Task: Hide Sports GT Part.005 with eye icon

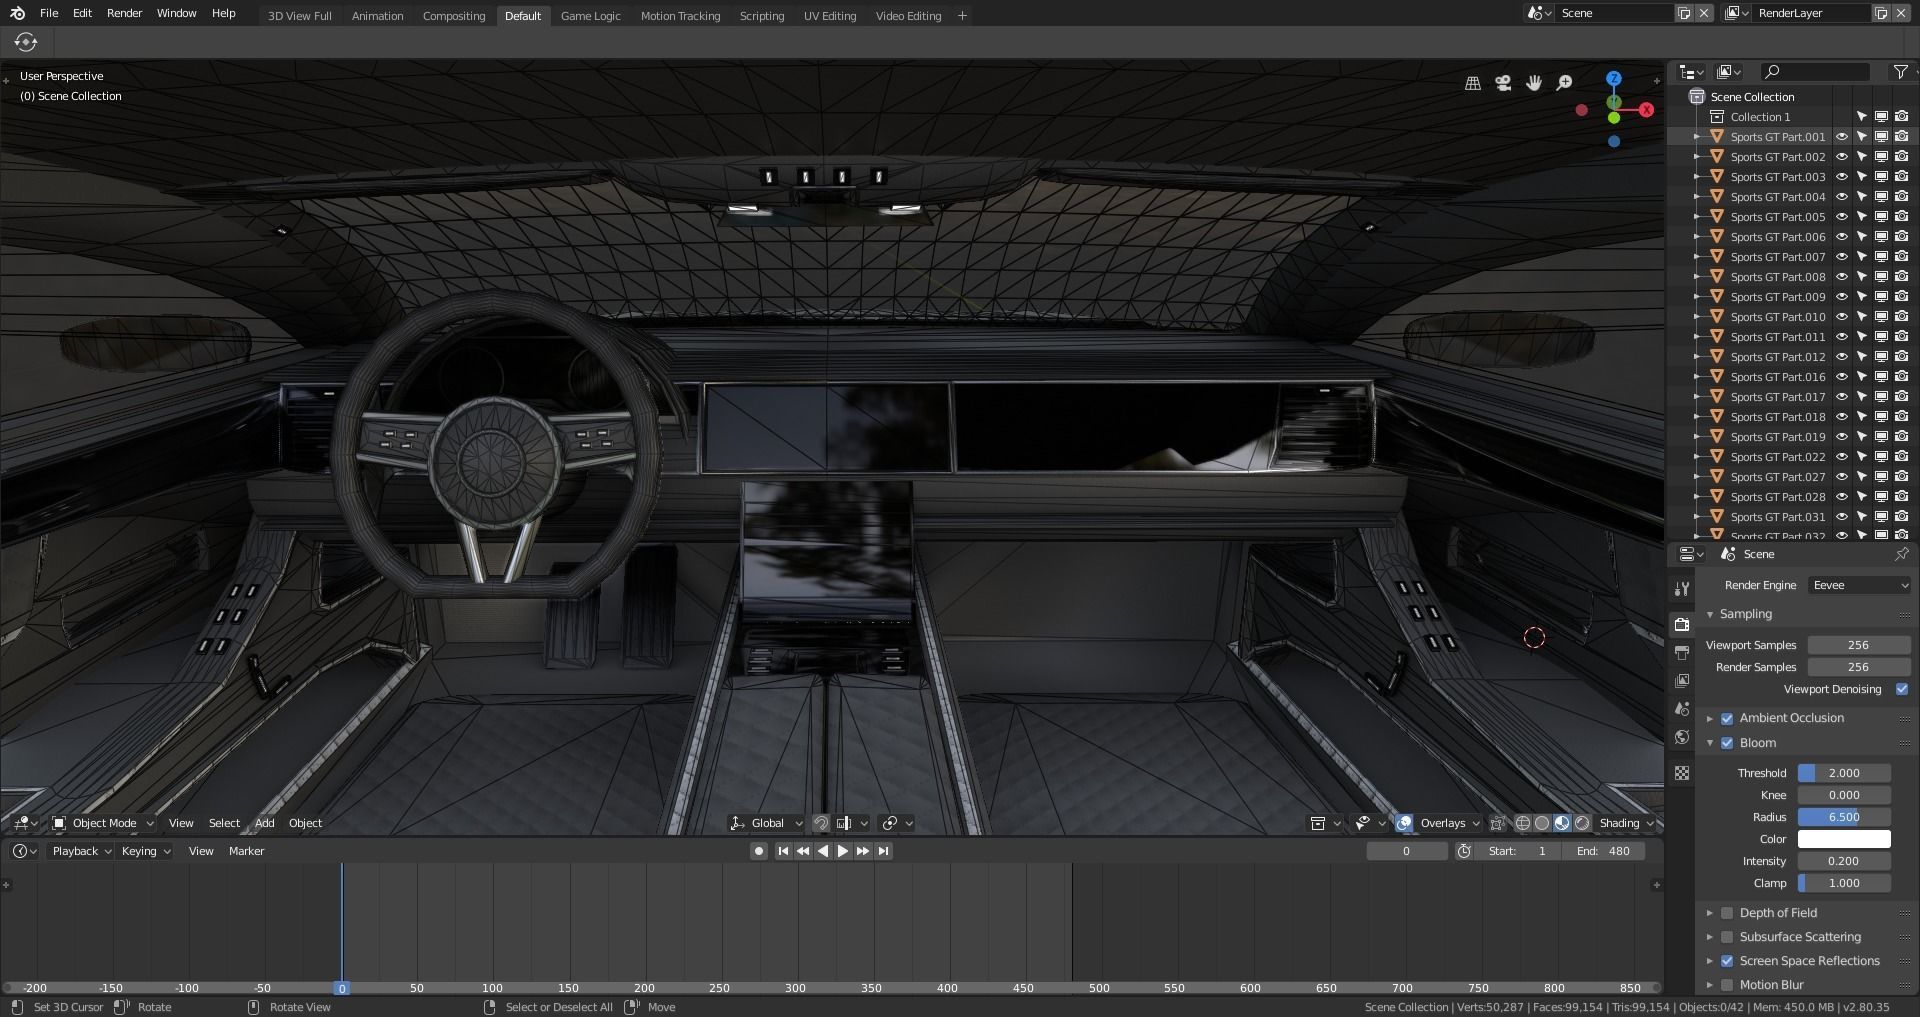Action: (1841, 217)
